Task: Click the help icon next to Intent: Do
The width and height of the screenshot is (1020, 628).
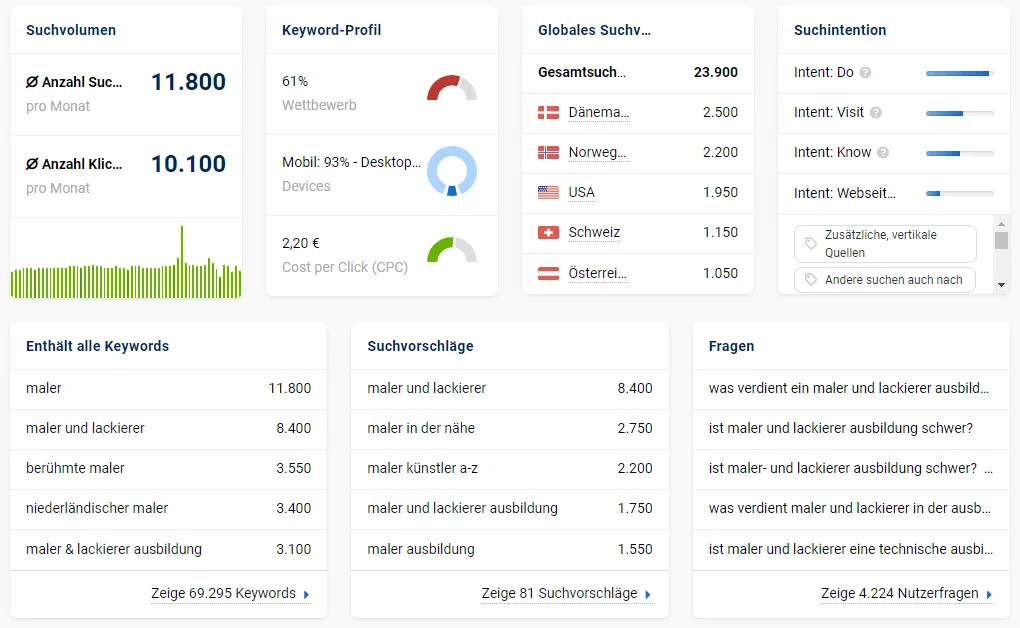Action: [x=865, y=73]
